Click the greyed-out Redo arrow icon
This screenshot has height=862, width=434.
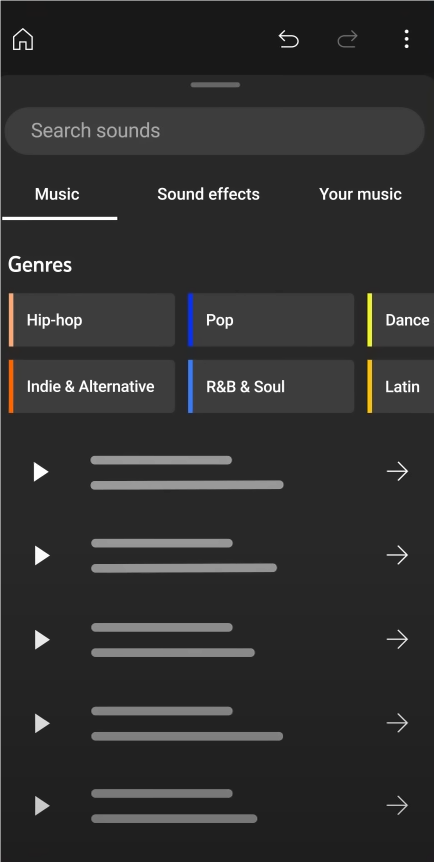[x=347, y=39]
